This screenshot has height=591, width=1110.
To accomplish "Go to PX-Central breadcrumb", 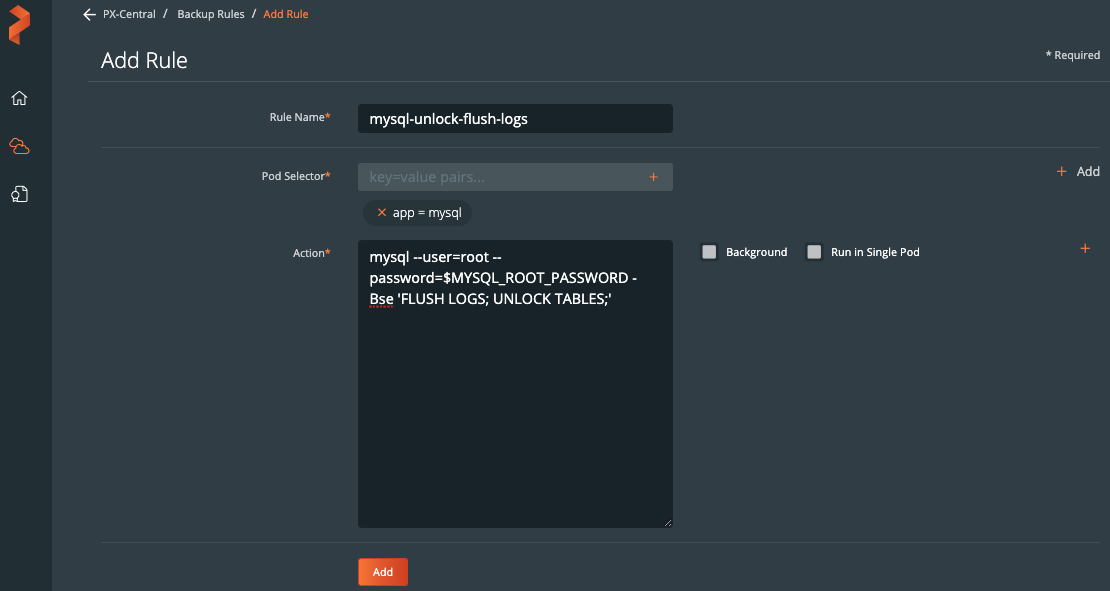I will pyautogui.click(x=129, y=15).
